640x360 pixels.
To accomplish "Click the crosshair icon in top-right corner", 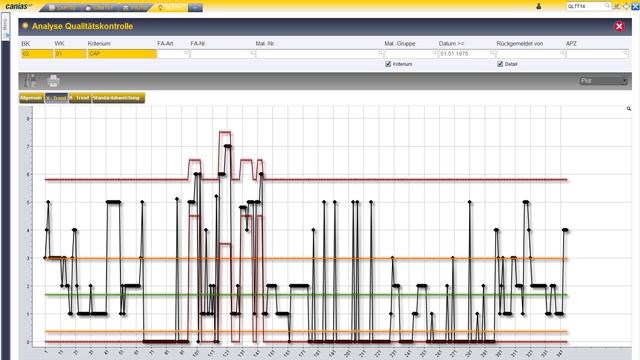I will 626,6.
